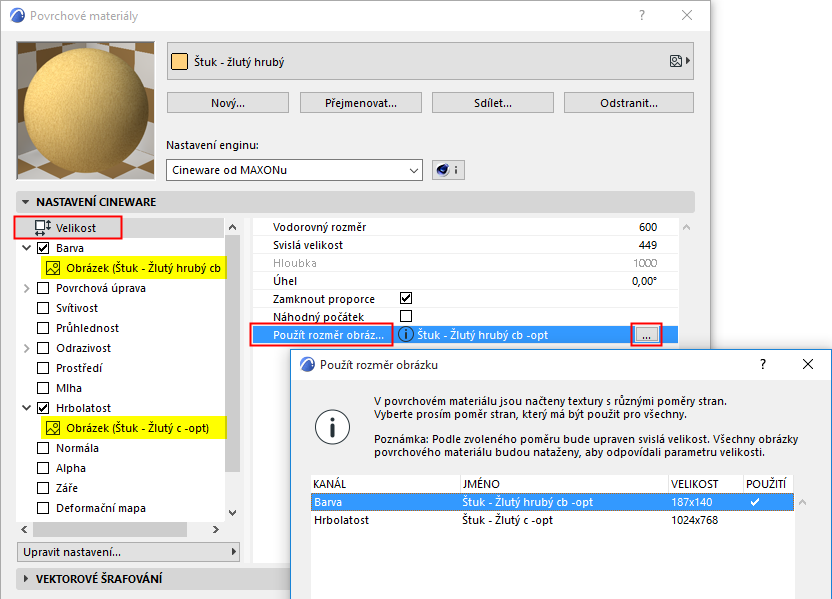Uncheck the Hrbolatost checkbox
Viewport: 832px width, 599px height.
pos(43,408)
